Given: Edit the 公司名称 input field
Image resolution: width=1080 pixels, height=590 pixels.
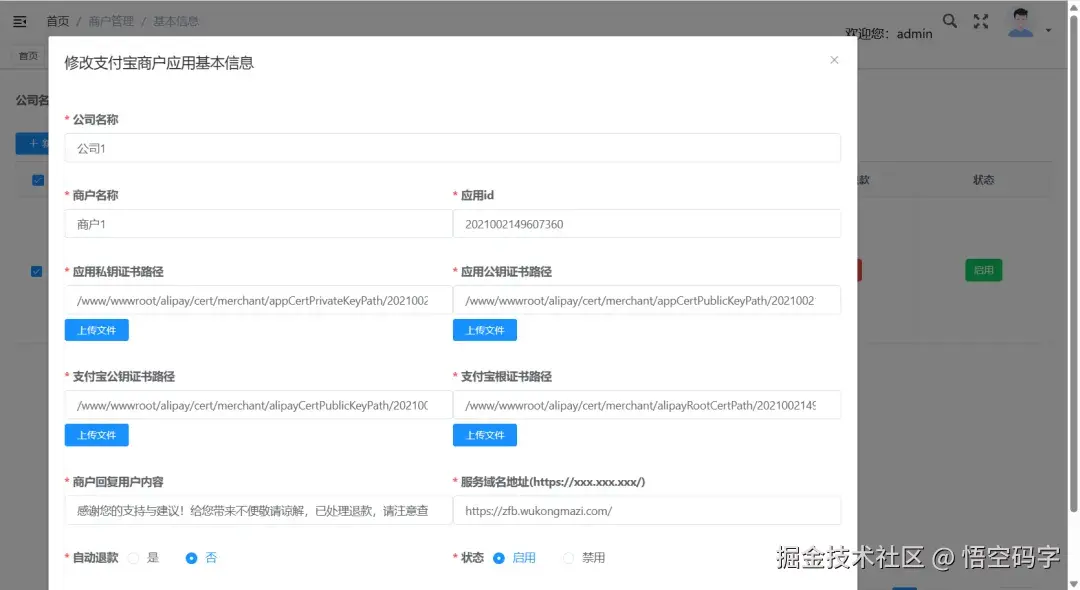Looking at the screenshot, I should pyautogui.click(x=453, y=148).
